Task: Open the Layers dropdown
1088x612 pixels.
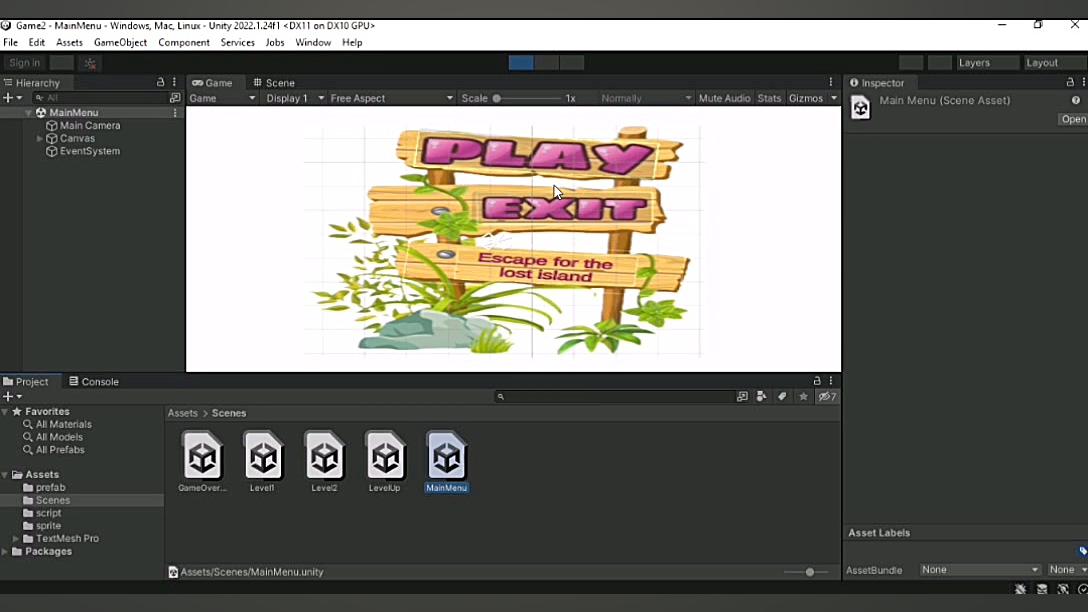Action: [987, 62]
